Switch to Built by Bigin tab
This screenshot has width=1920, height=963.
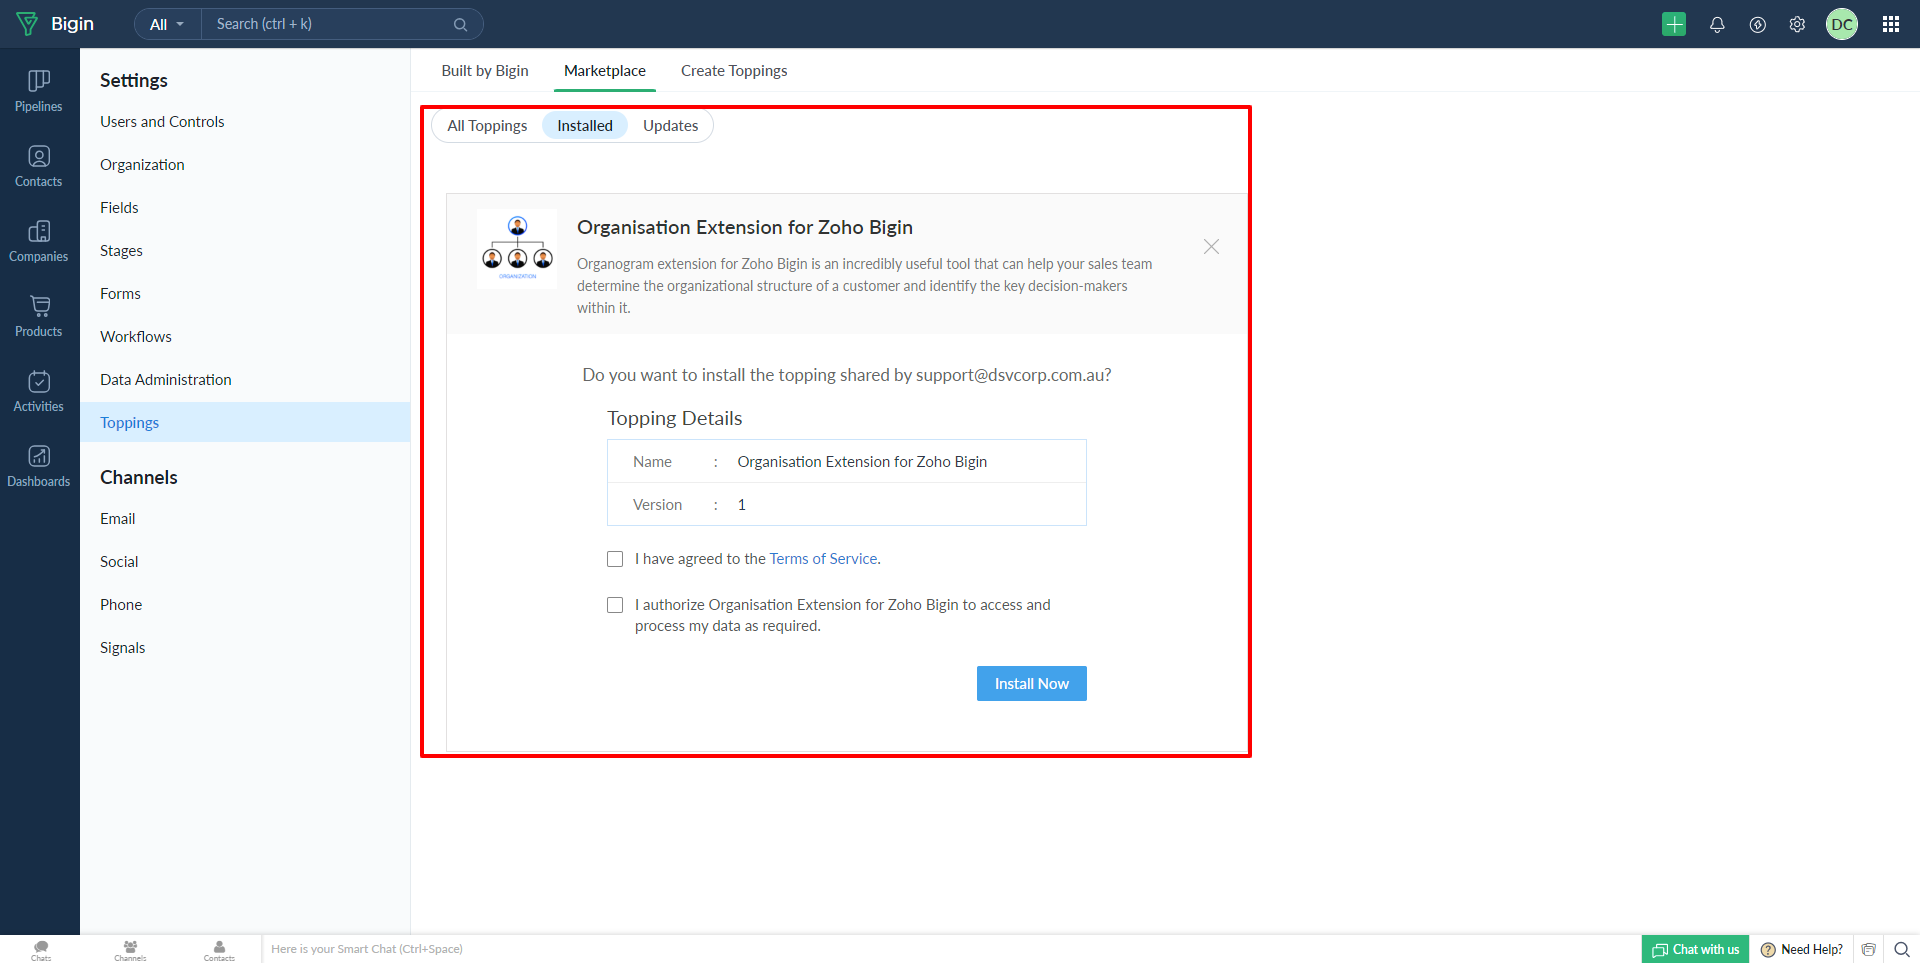pos(485,71)
